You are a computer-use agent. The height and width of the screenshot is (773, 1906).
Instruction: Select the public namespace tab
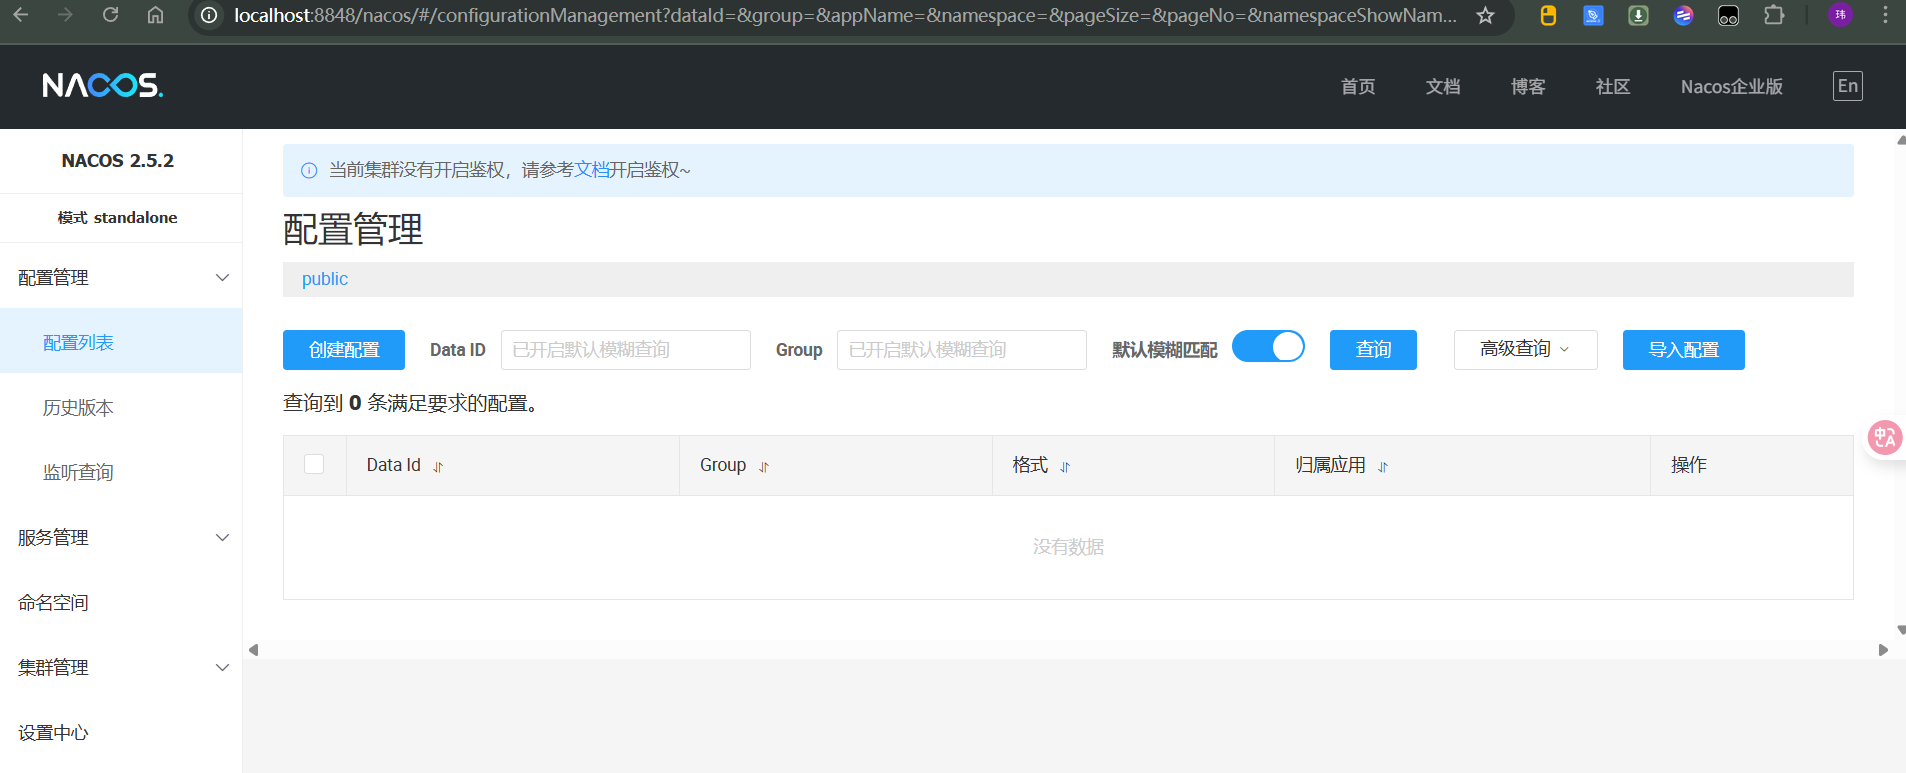tap(325, 279)
